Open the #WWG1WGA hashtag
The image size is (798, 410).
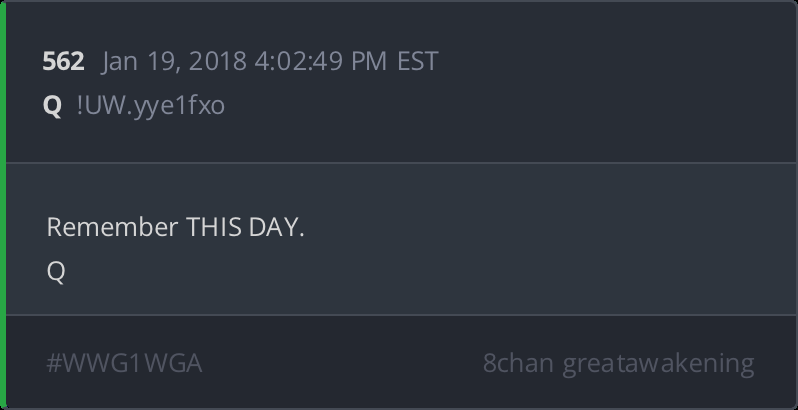tap(124, 363)
